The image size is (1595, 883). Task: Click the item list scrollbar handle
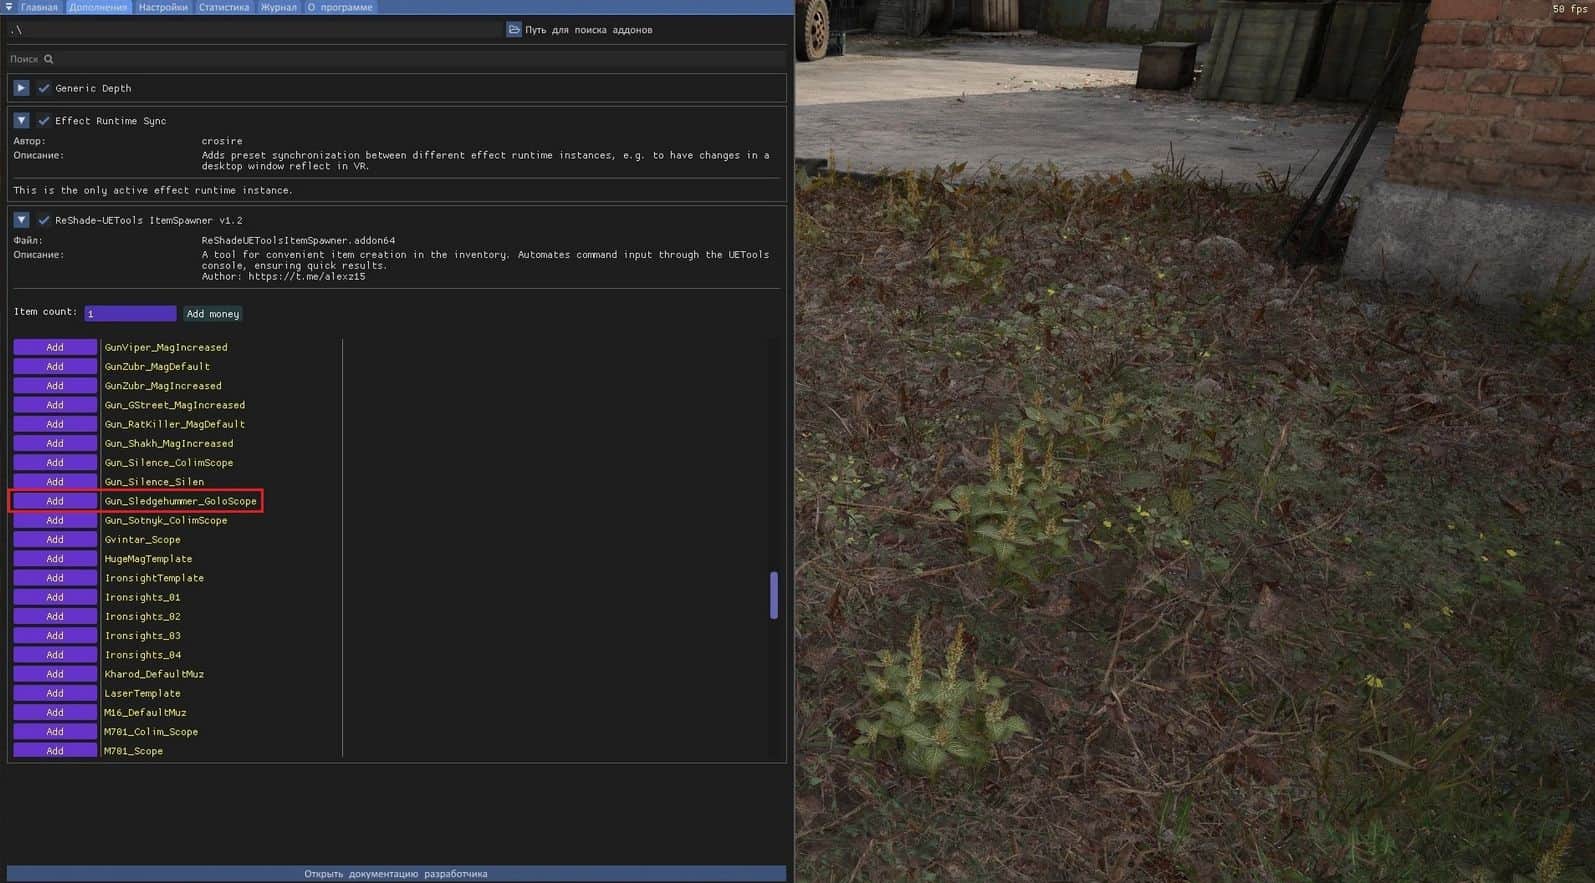point(774,596)
